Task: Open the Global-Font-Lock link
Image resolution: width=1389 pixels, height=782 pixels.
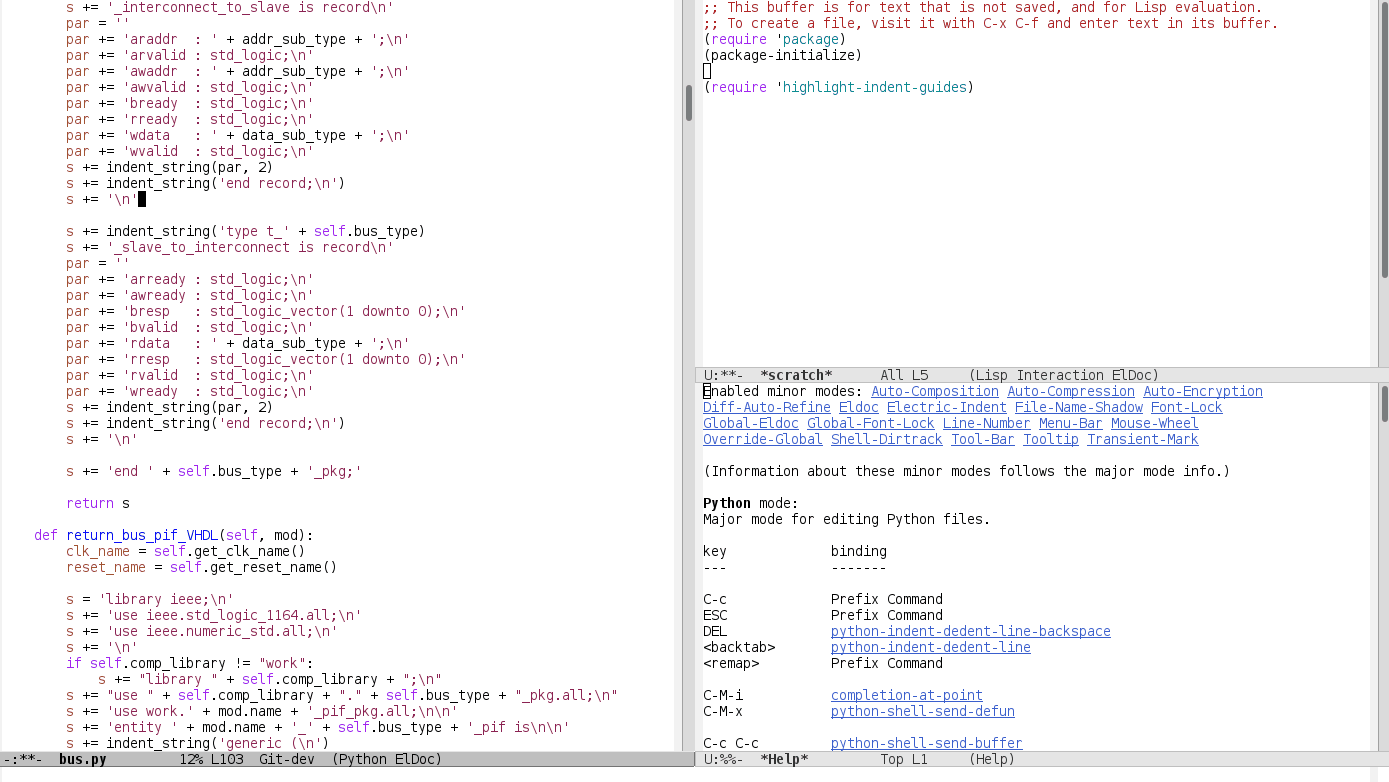Action: [x=871, y=423]
